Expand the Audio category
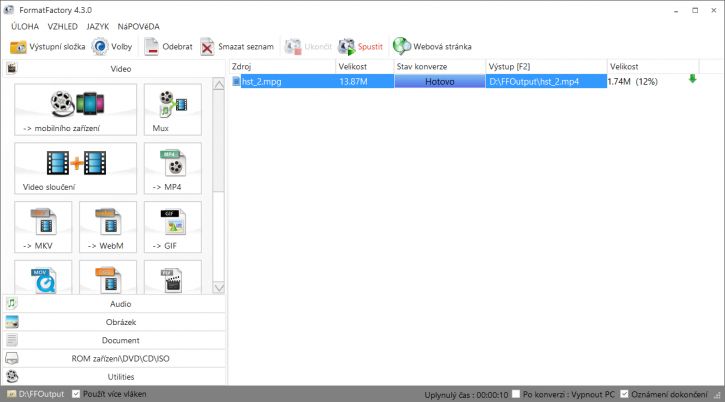 pos(115,304)
